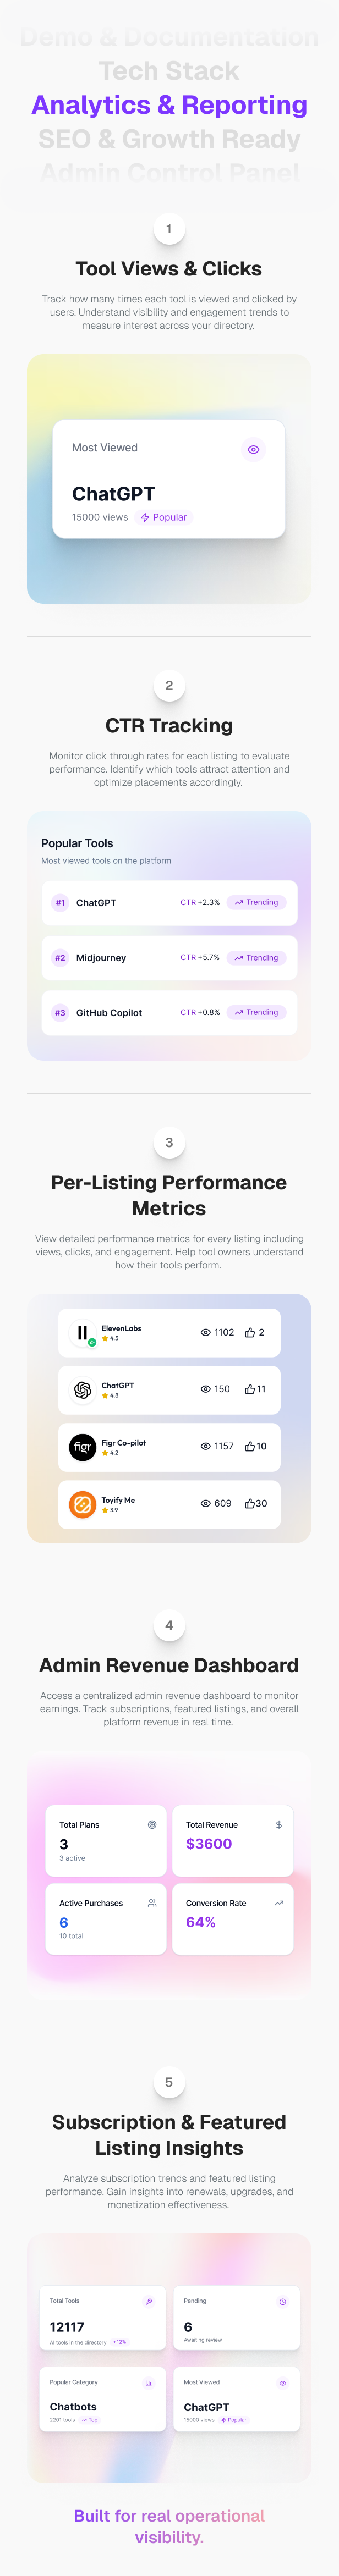The width and height of the screenshot is (339, 2576).
Task: Click the Toyify Me orange logo icon
Action: 83,1504
